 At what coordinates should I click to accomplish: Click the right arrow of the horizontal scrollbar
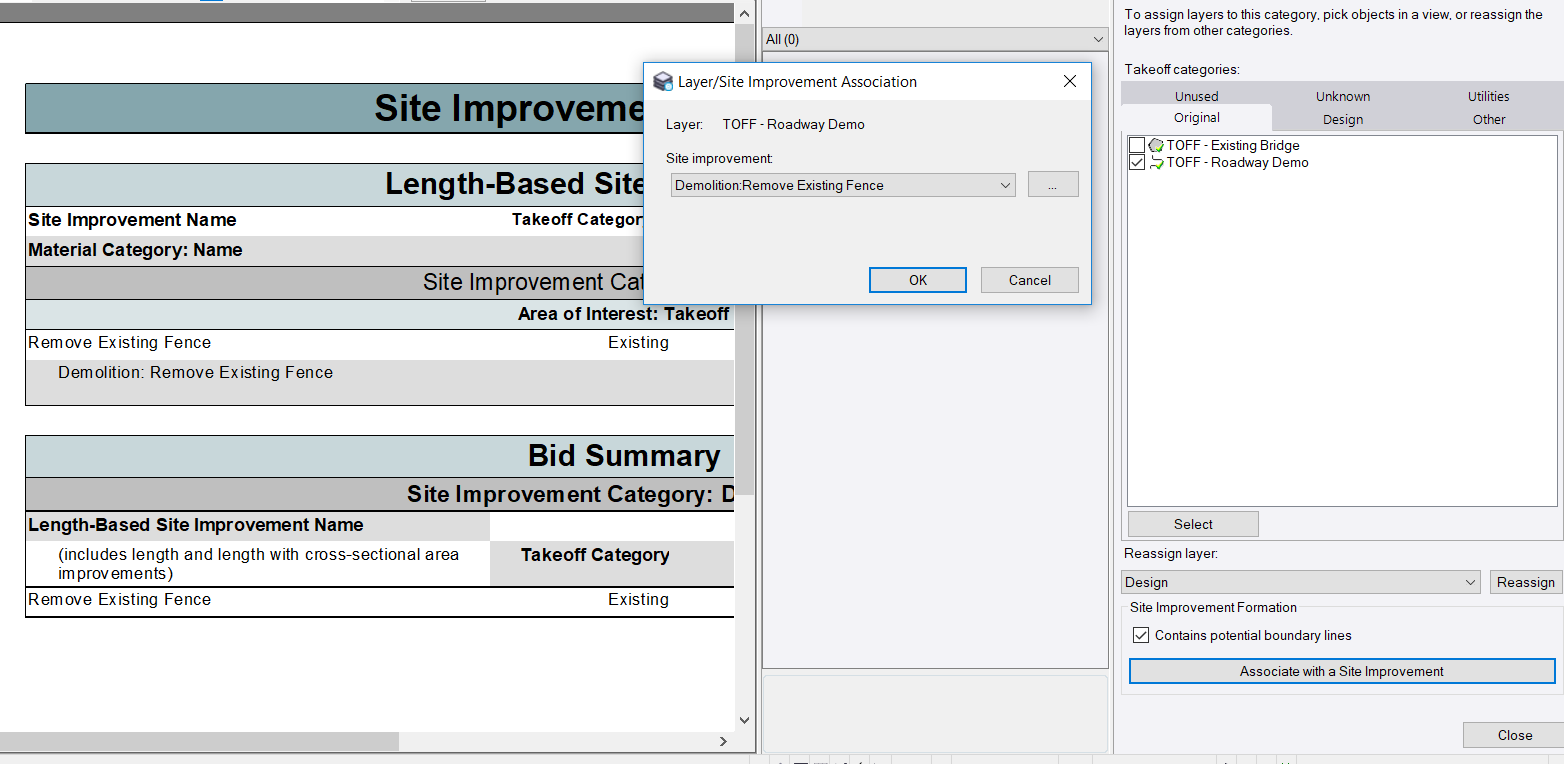point(723,741)
